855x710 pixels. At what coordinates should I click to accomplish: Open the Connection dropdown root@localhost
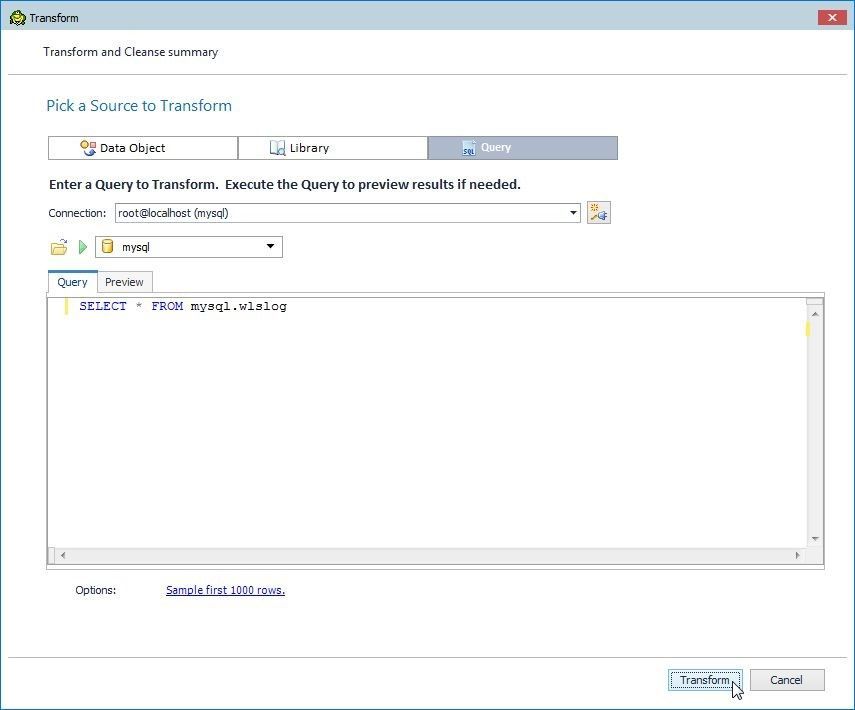tap(347, 213)
